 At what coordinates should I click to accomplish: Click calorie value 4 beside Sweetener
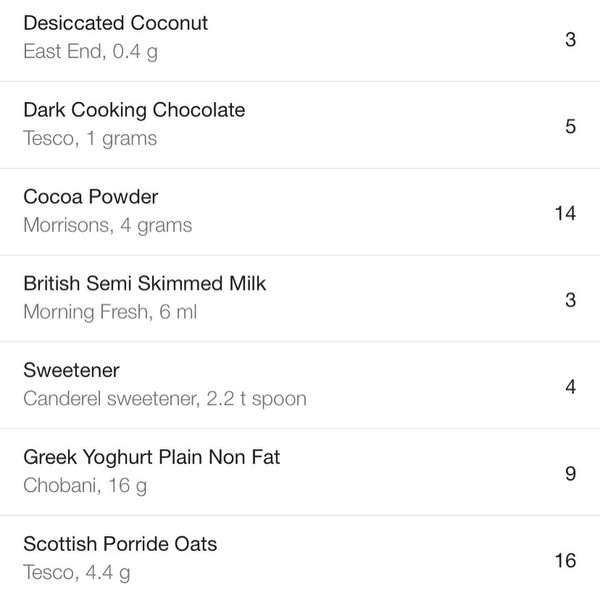(570, 387)
